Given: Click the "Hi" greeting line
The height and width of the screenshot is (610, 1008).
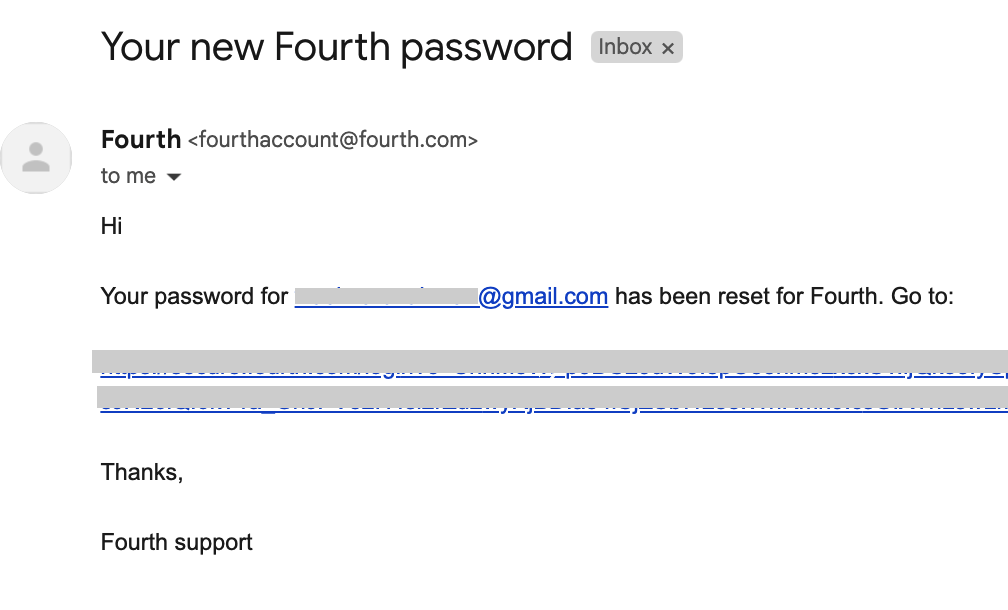Looking at the screenshot, I should 111,226.
